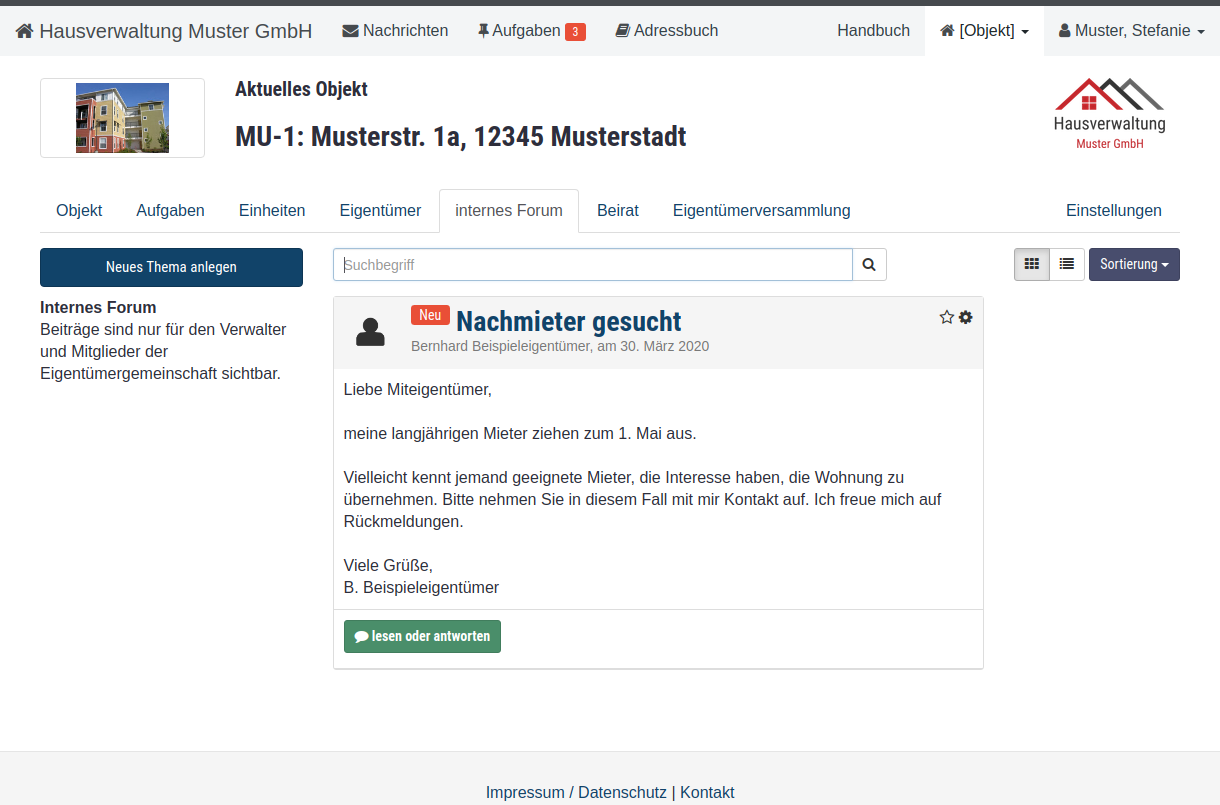Focus the Suchbegriff search field
The width and height of the screenshot is (1220, 805).
[x=592, y=265]
